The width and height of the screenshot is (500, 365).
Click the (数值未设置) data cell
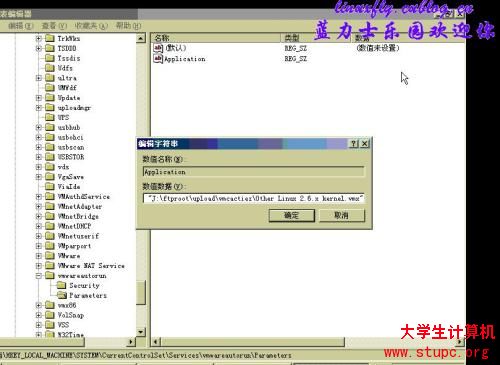point(378,48)
